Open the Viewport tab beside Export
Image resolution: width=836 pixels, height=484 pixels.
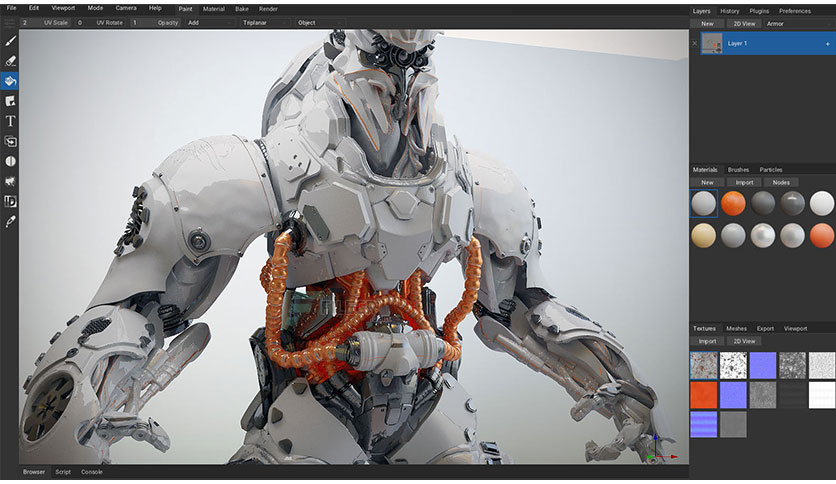[795, 328]
